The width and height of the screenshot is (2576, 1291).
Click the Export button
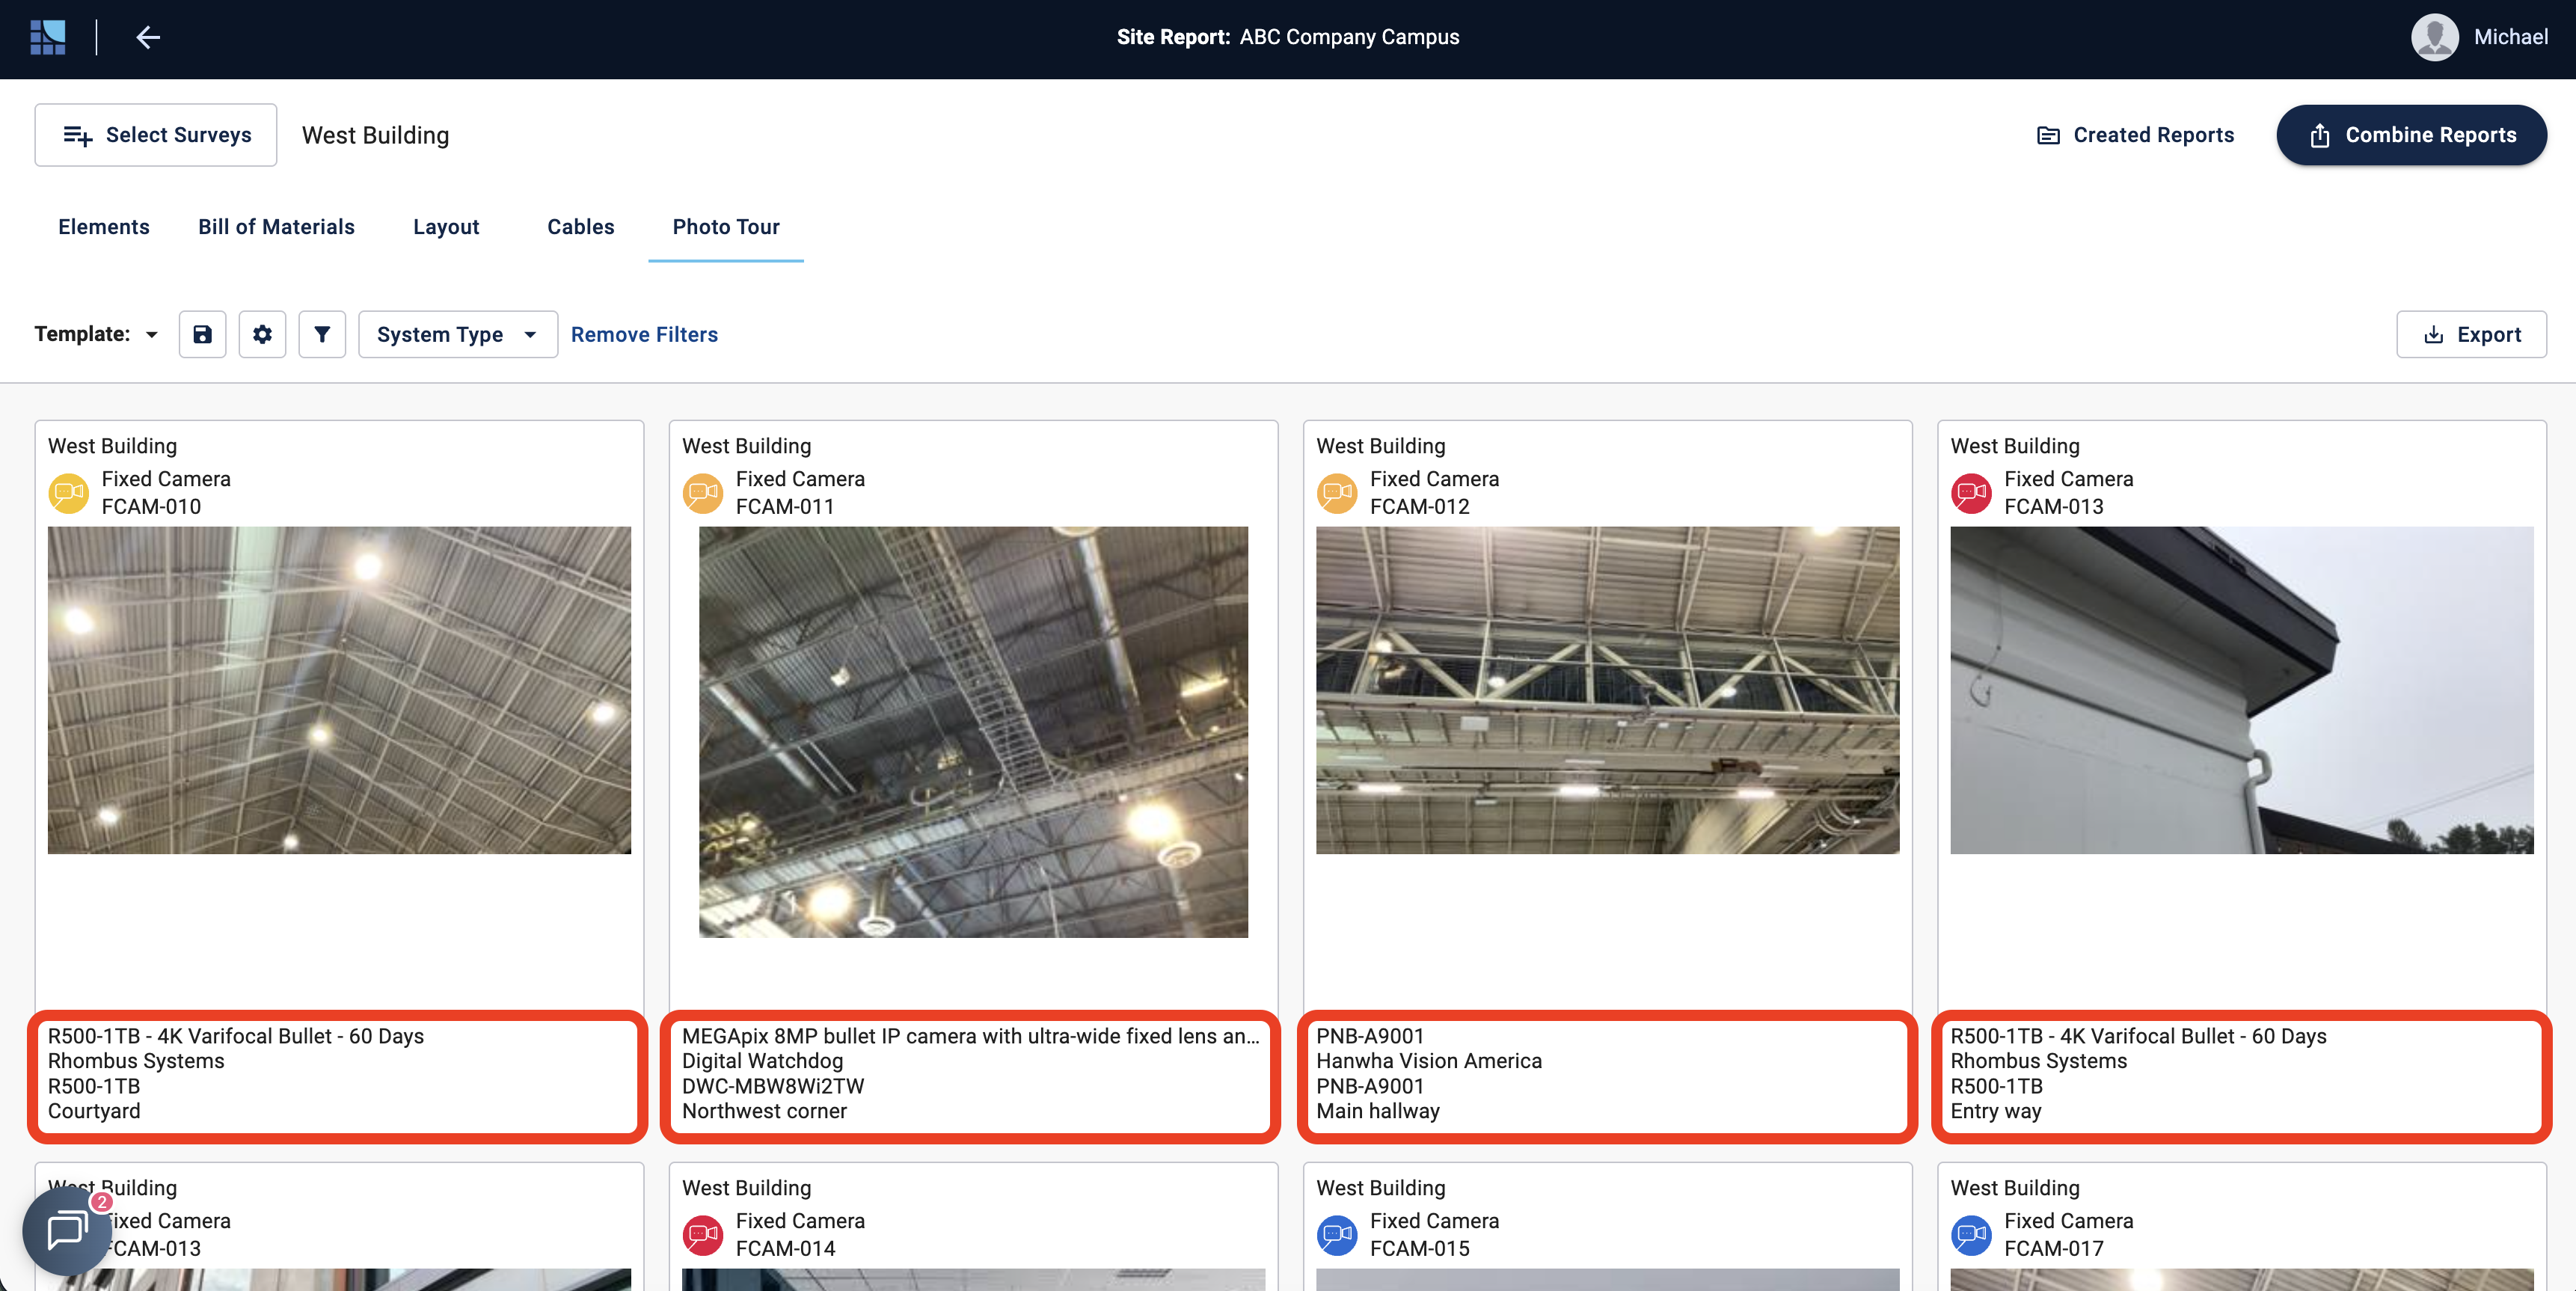pyautogui.click(x=2471, y=334)
